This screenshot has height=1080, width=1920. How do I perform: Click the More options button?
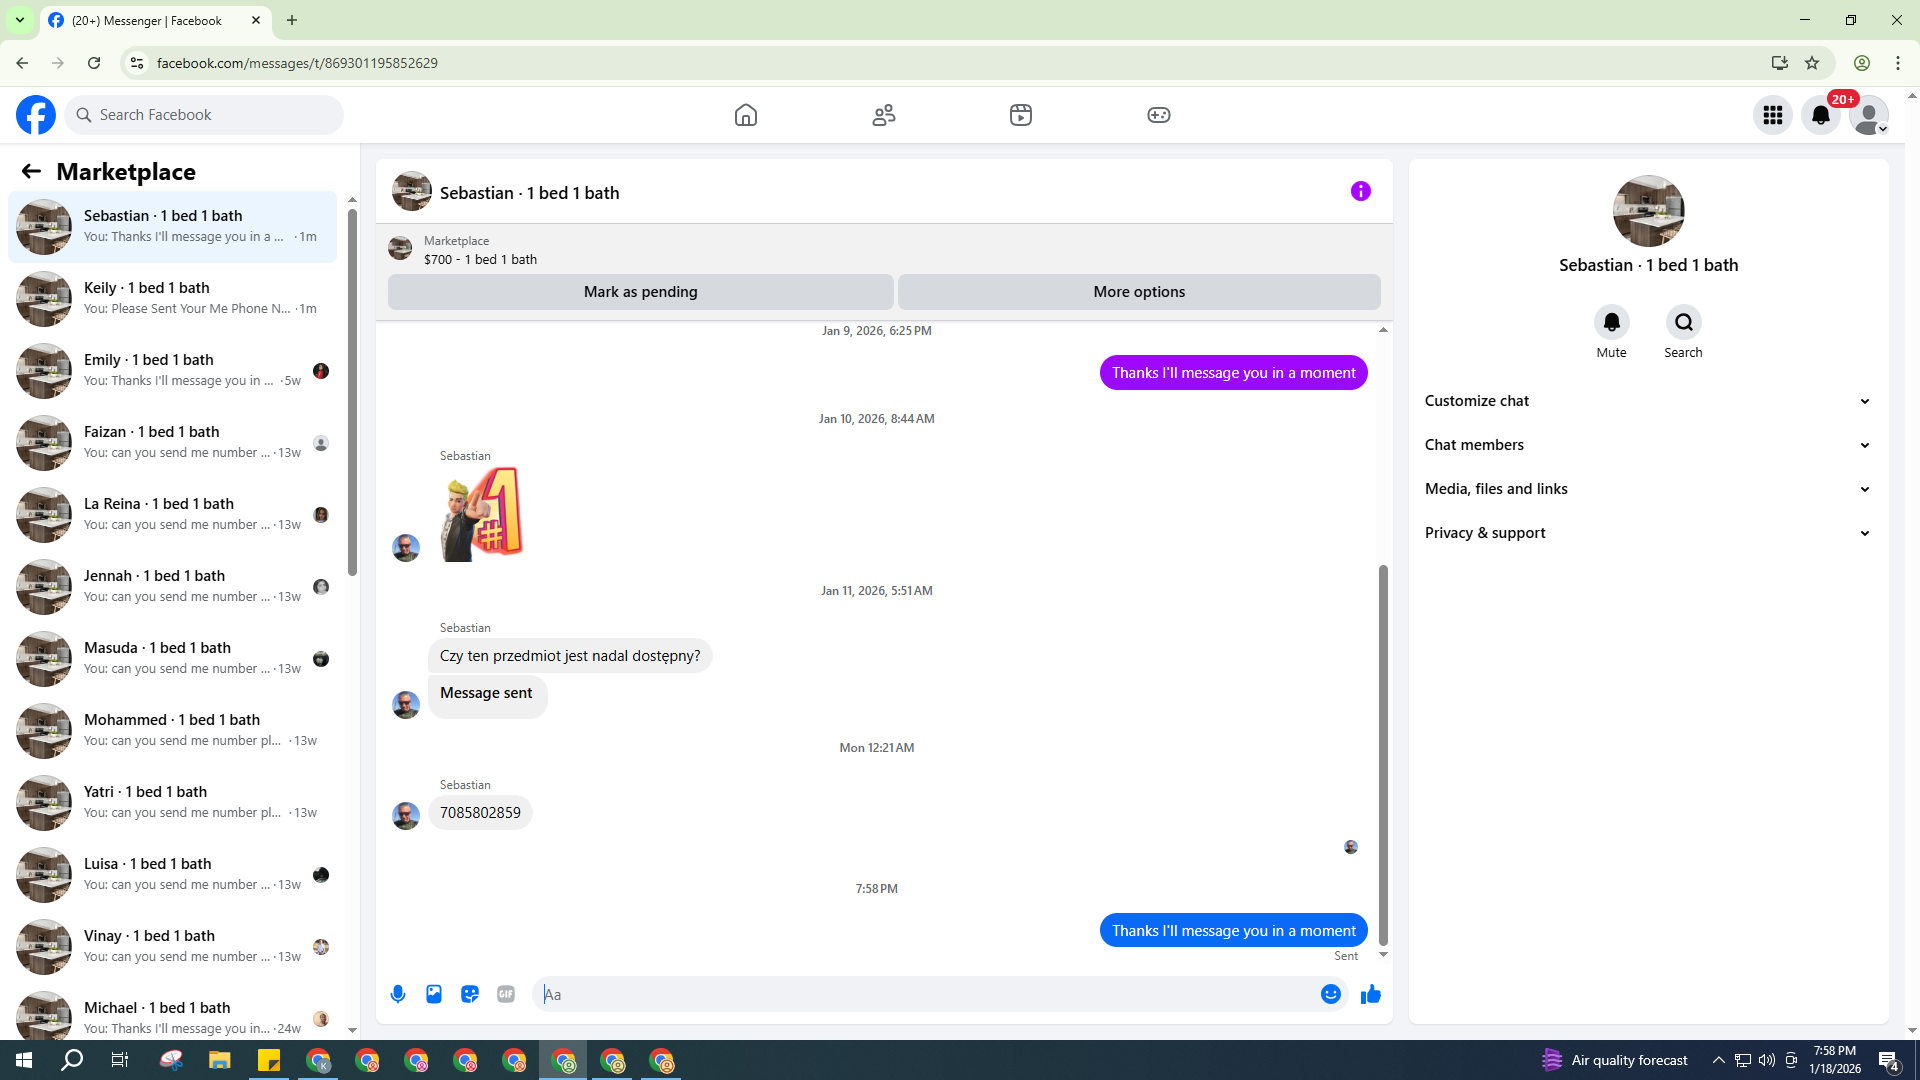(x=1139, y=292)
